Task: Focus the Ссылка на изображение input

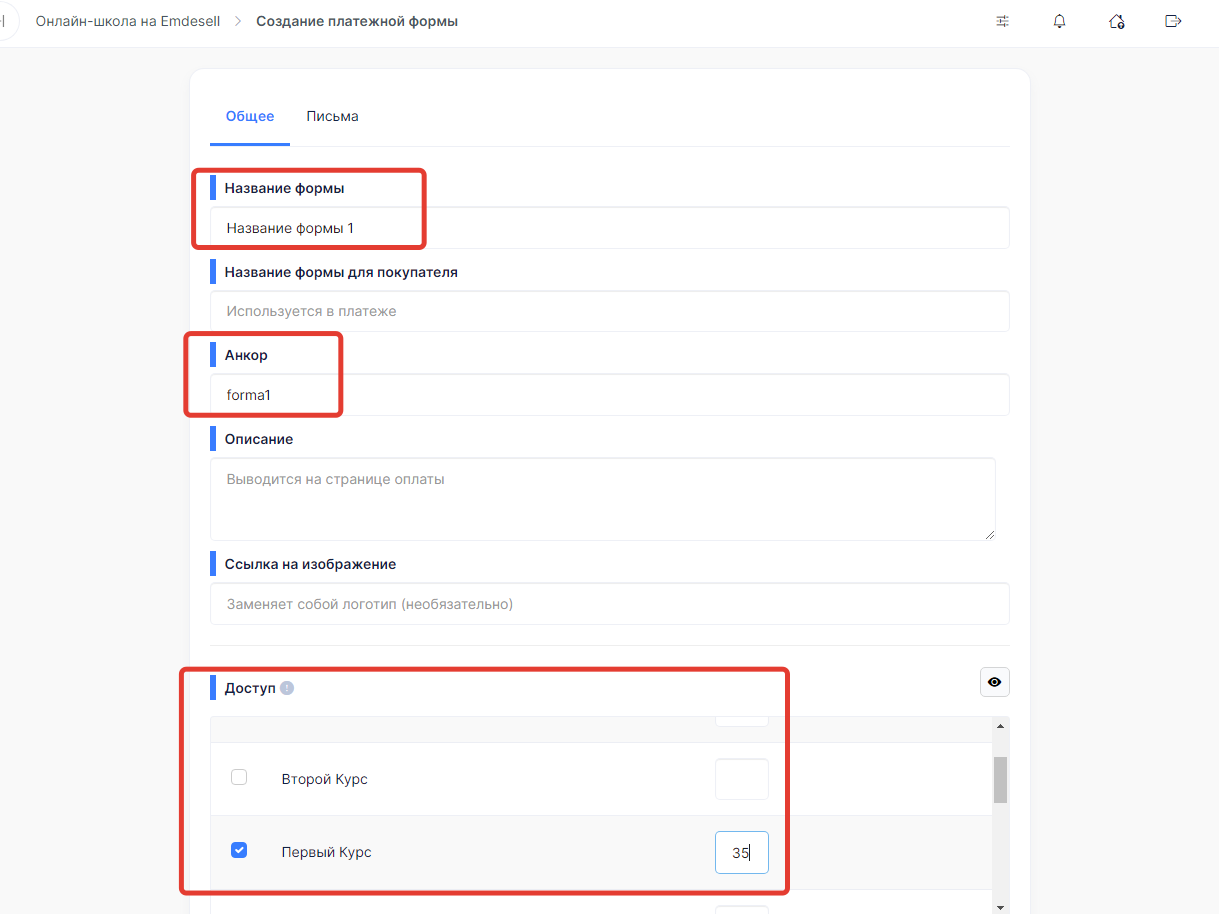Action: (x=609, y=604)
